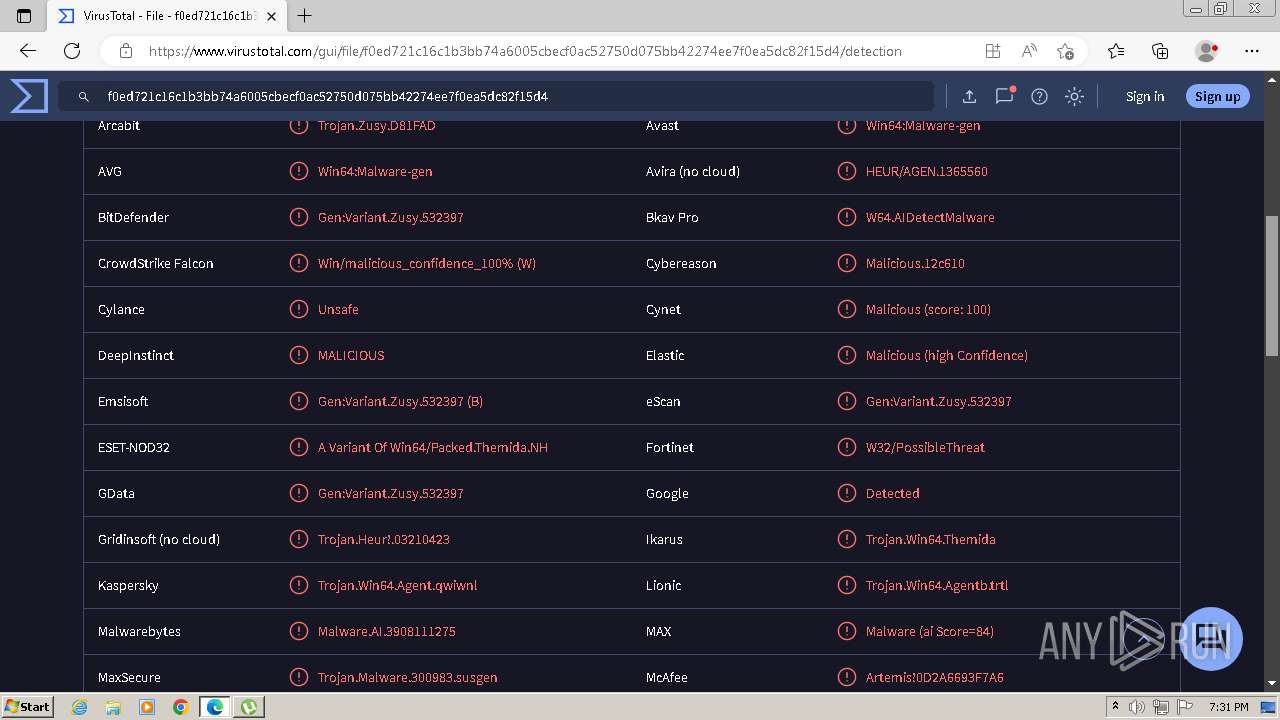Select ESET-NOD32 Themida detection text
Image resolution: width=1280 pixels, height=720 pixels.
tap(433, 447)
